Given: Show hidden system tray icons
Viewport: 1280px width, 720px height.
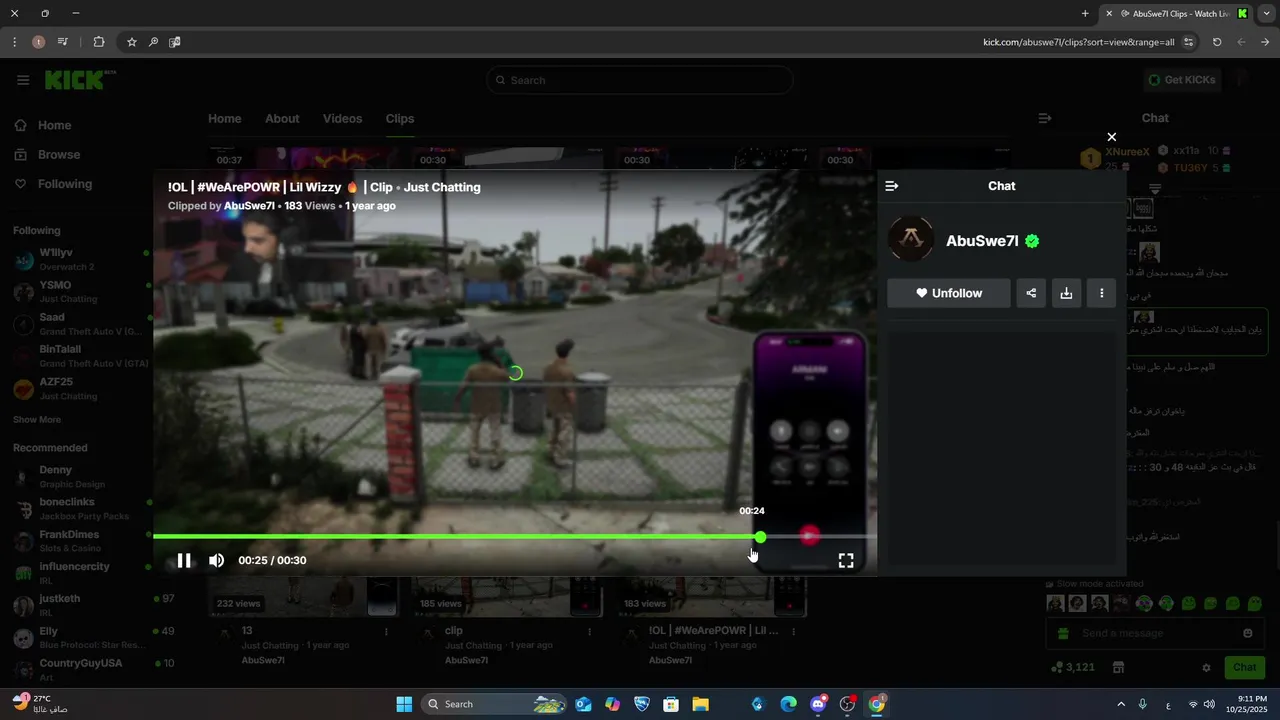Looking at the screenshot, I should (x=1121, y=704).
